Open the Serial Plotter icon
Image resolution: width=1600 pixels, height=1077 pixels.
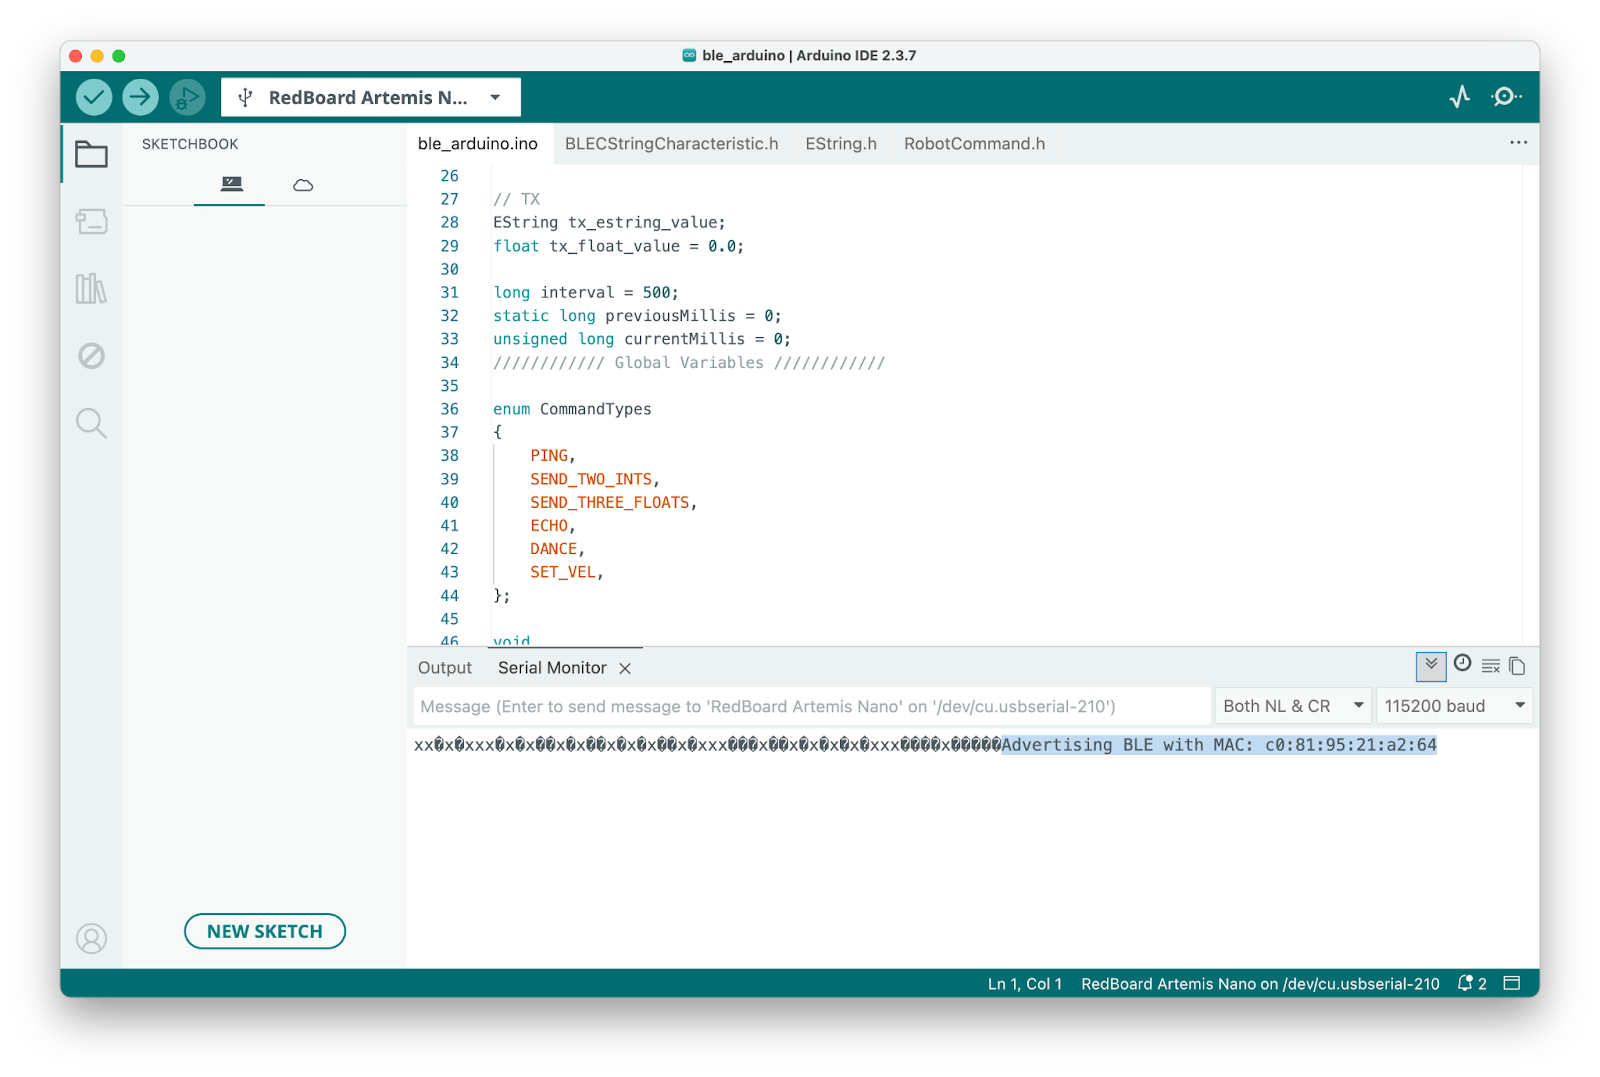click(x=1459, y=97)
